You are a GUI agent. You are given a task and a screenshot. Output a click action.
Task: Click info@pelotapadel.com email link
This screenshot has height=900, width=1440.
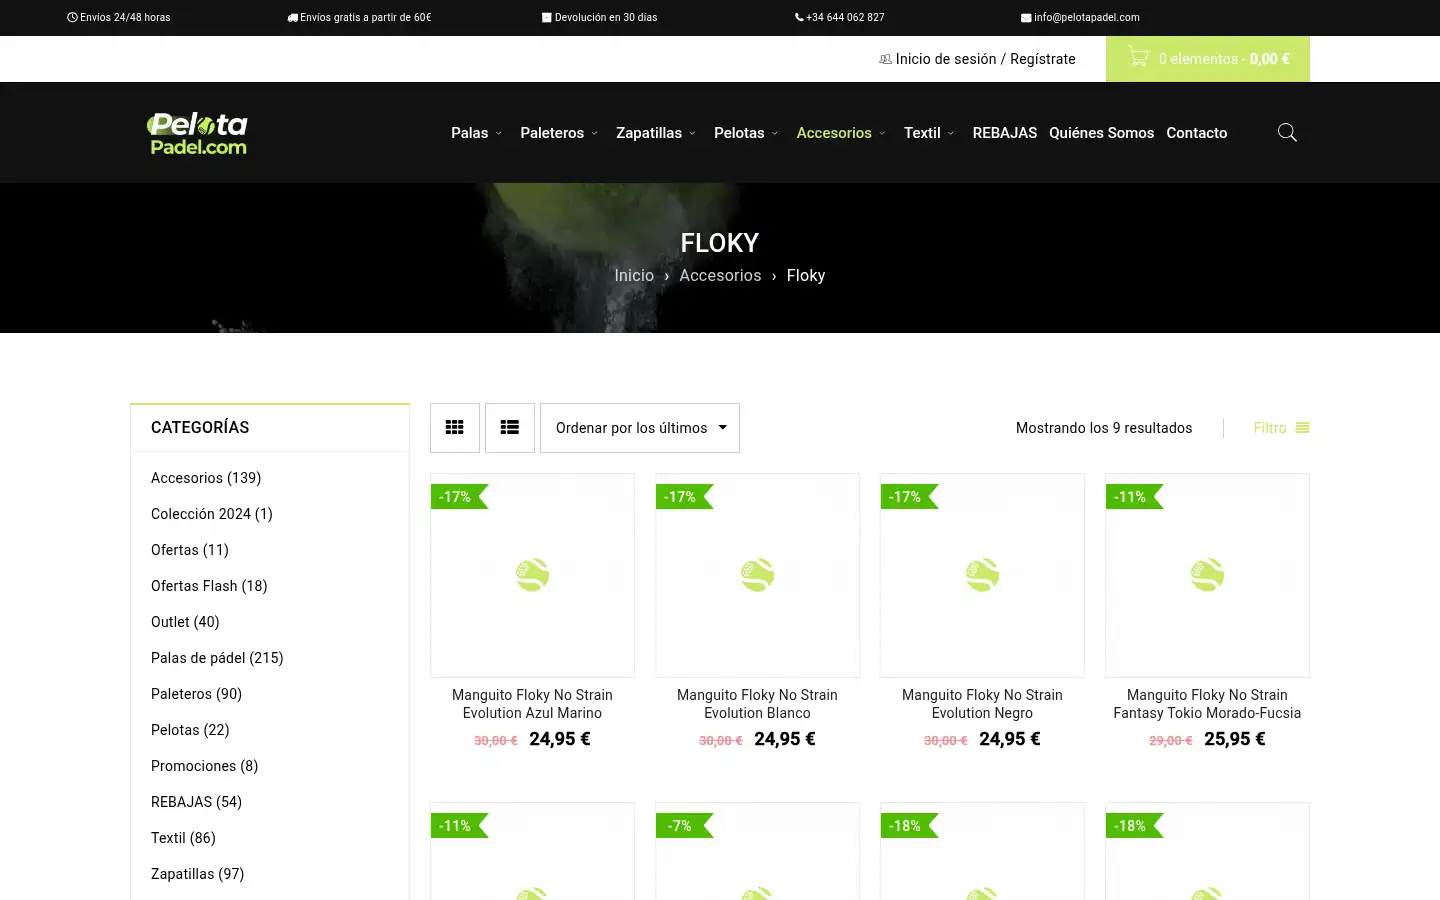click(1087, 17)
